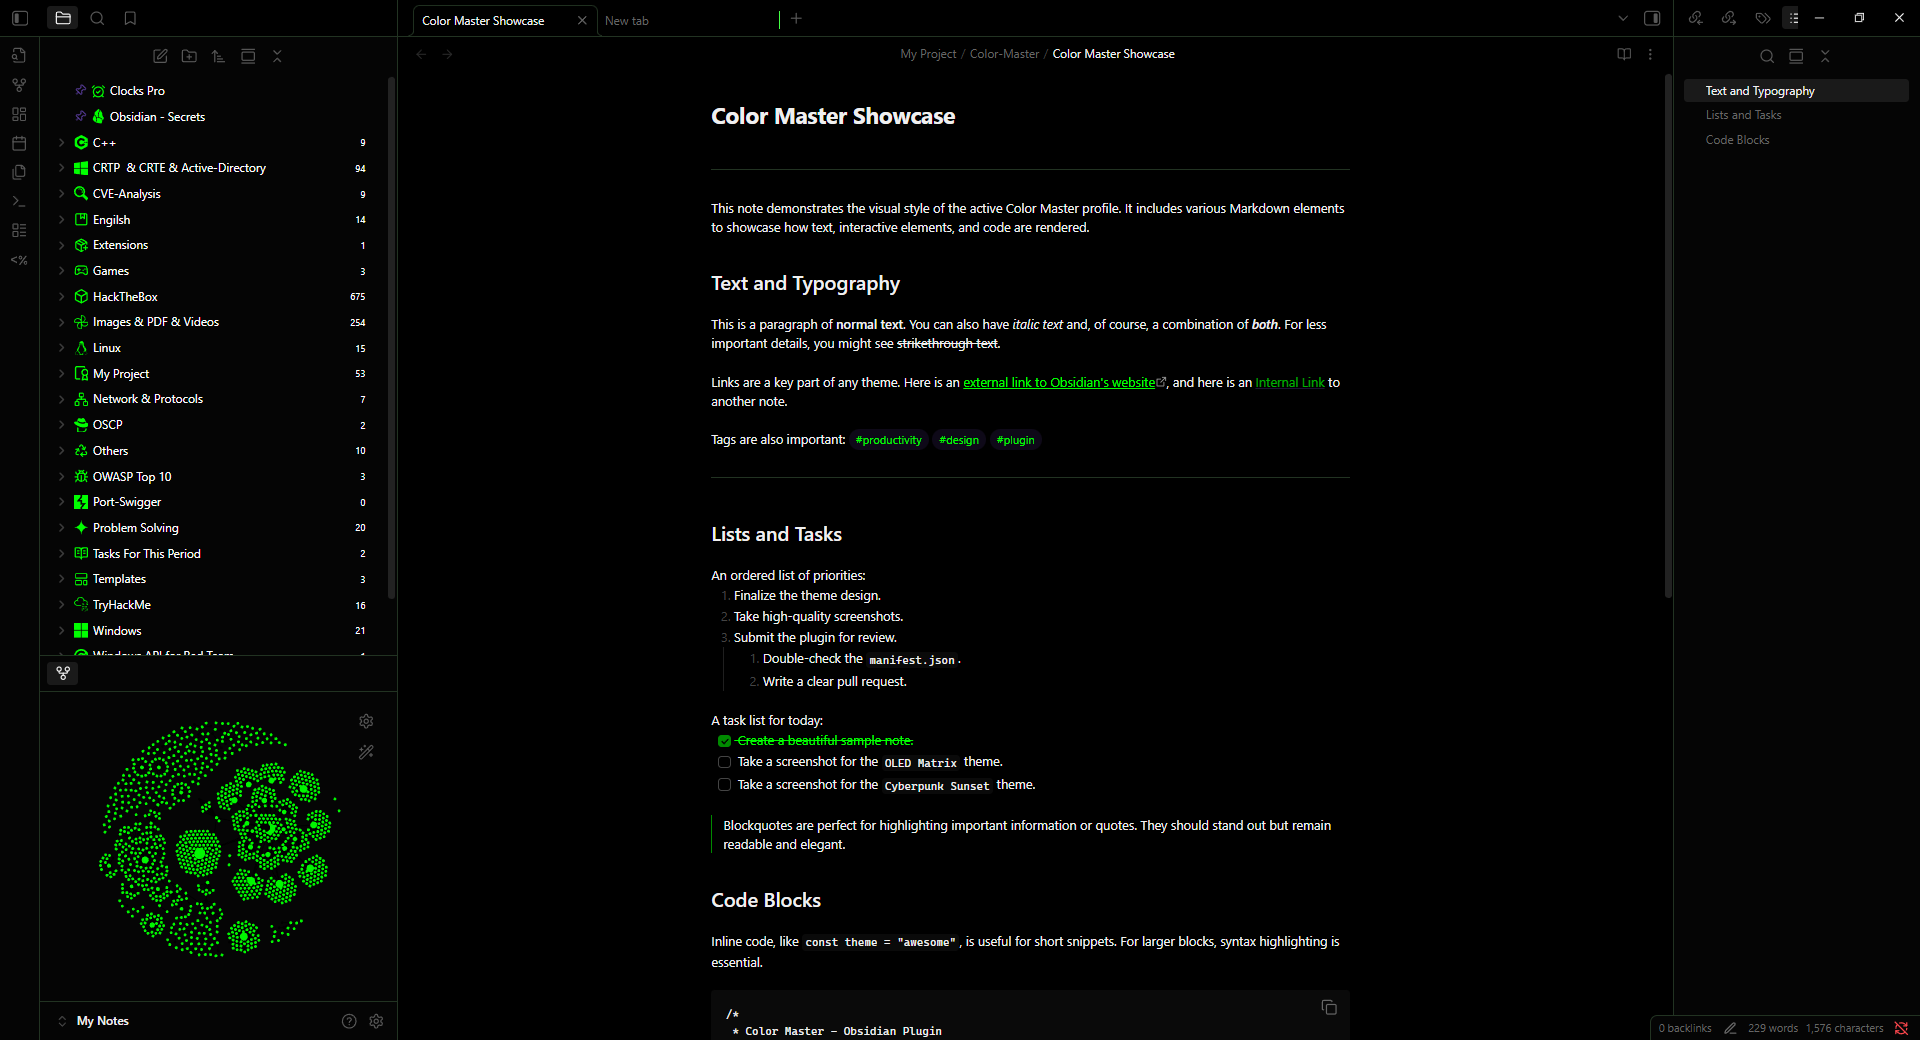Close the Color Master Showcase tab
Image resolution: width=1920 pixels, height=1040 pixels.
coord(582,20)
